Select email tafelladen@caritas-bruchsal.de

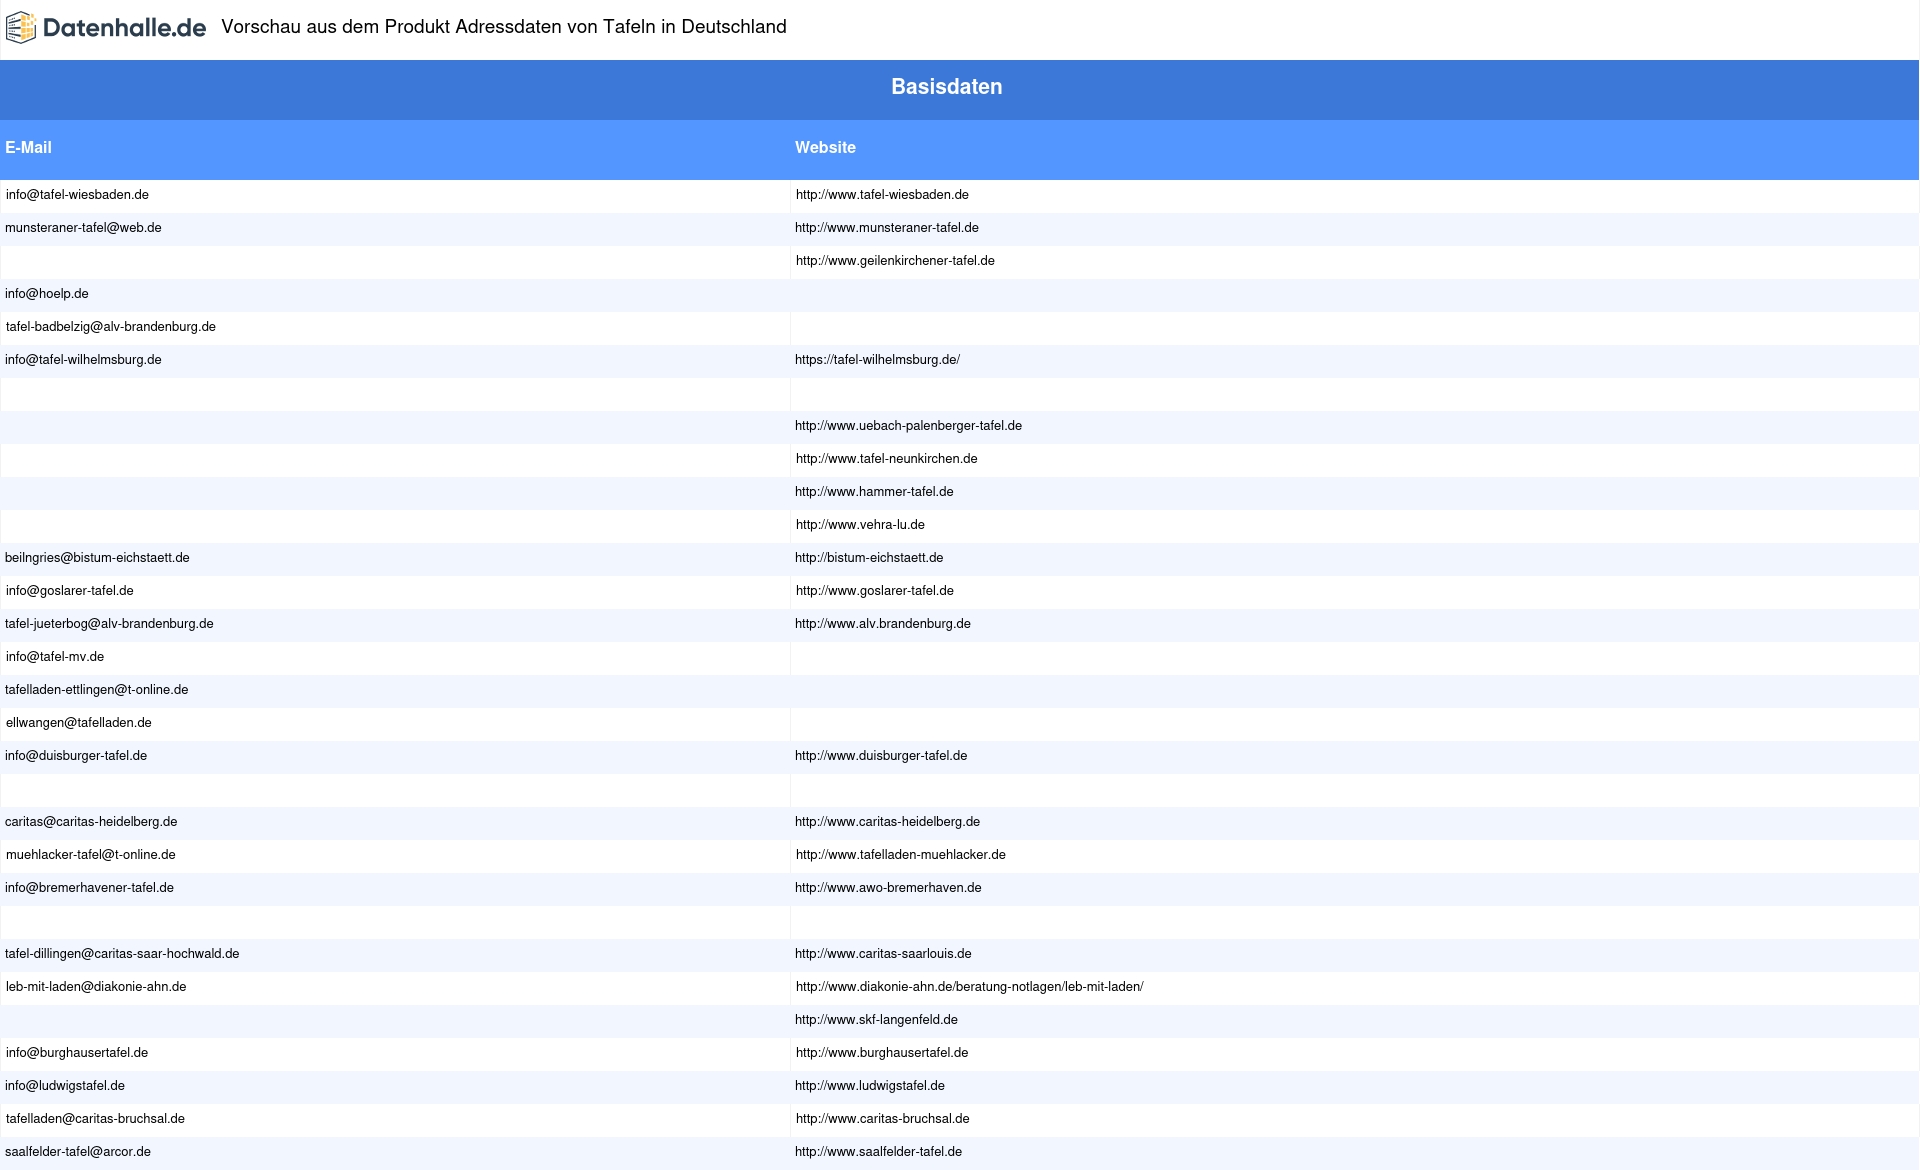coord(95,1119)
